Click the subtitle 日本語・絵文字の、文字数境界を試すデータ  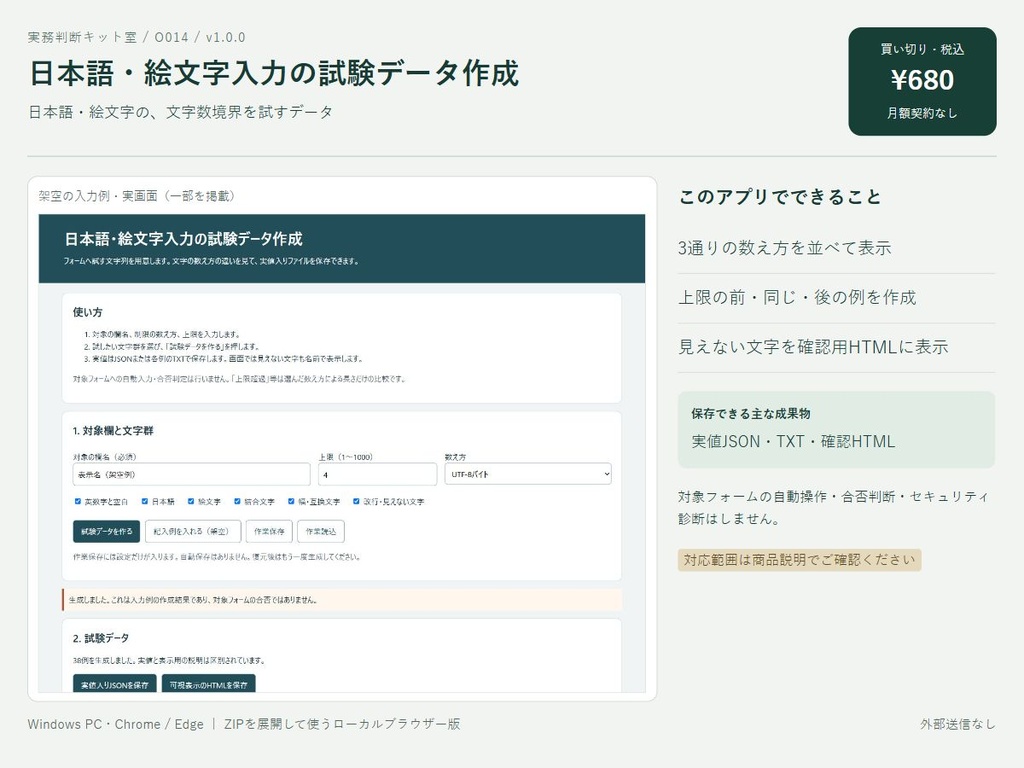point(180,112)
